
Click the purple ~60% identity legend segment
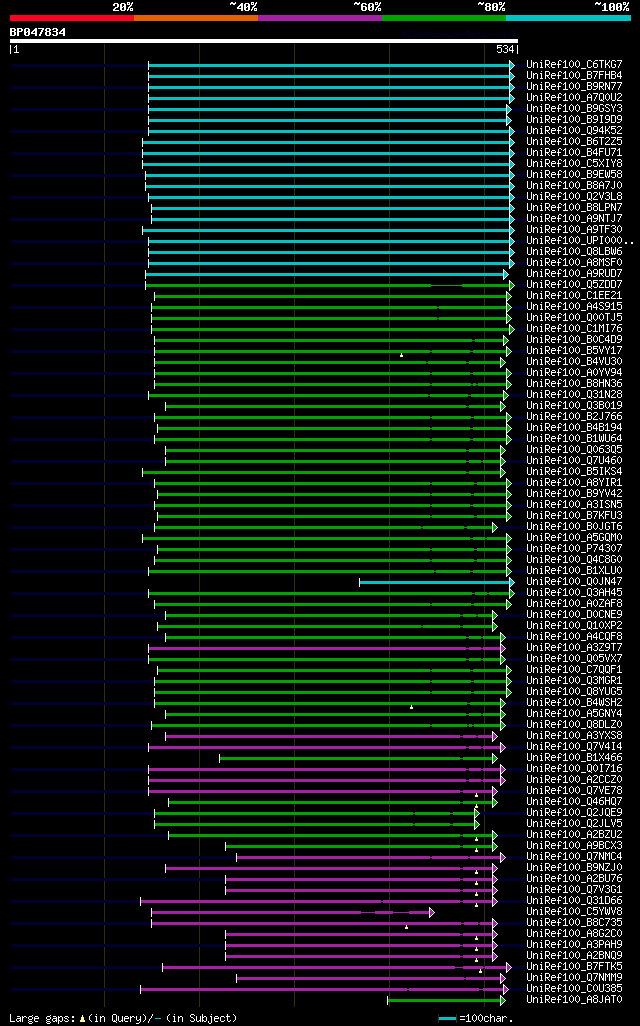320,18
